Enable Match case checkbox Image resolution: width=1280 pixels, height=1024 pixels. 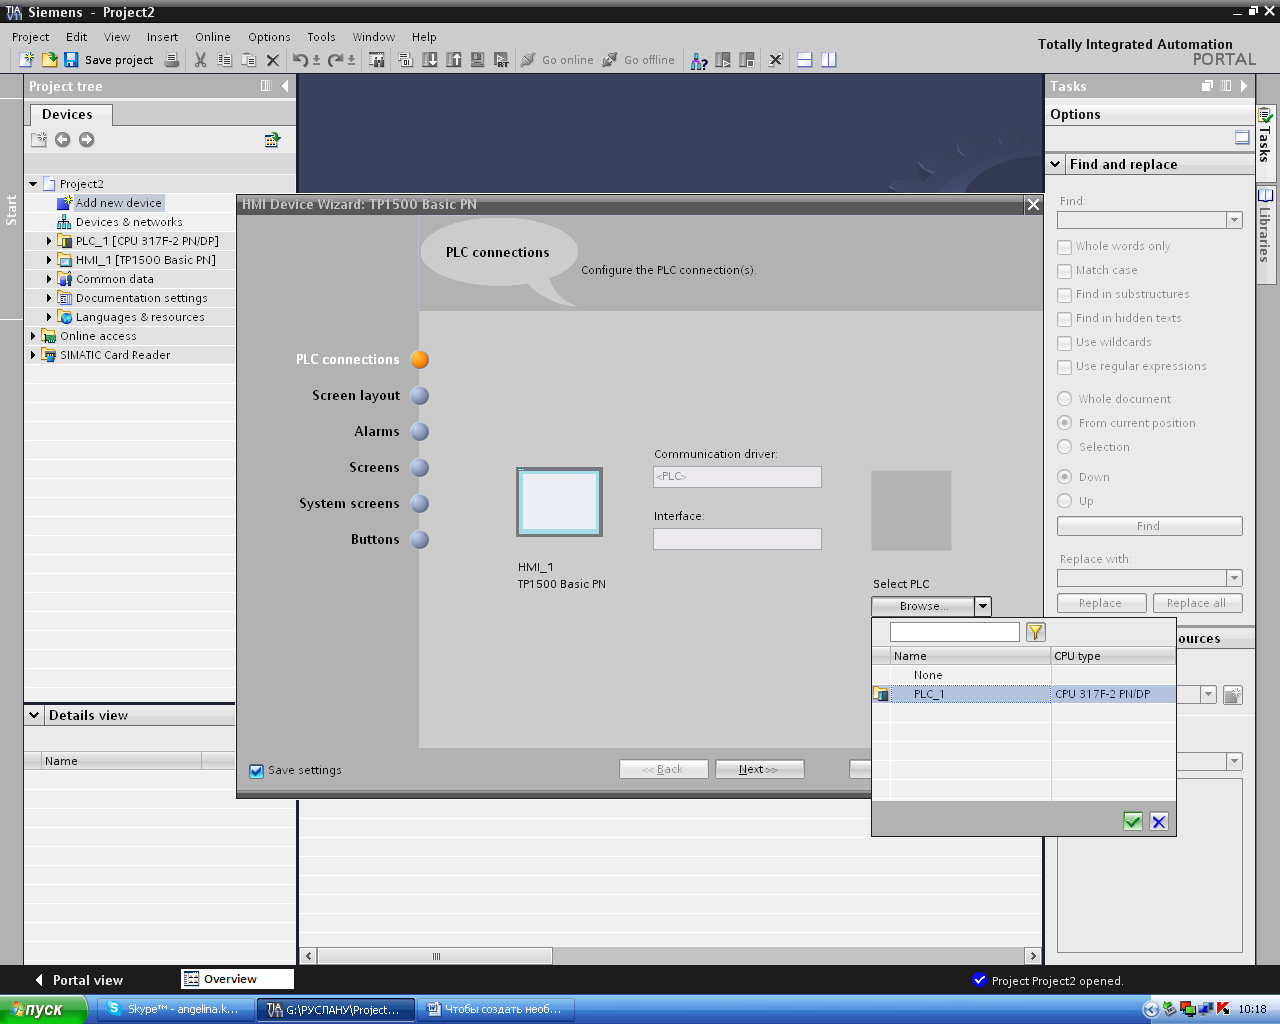(x=1064, y=271)
